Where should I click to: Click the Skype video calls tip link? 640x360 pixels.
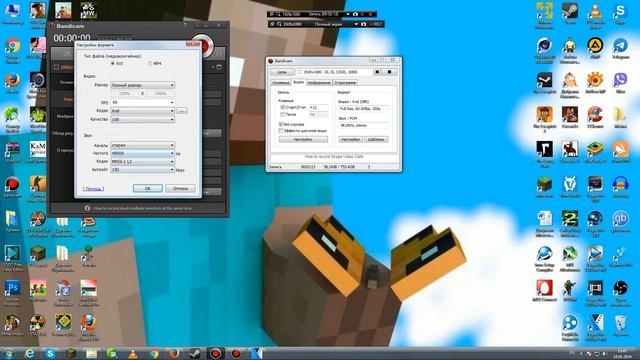(334, 157)
